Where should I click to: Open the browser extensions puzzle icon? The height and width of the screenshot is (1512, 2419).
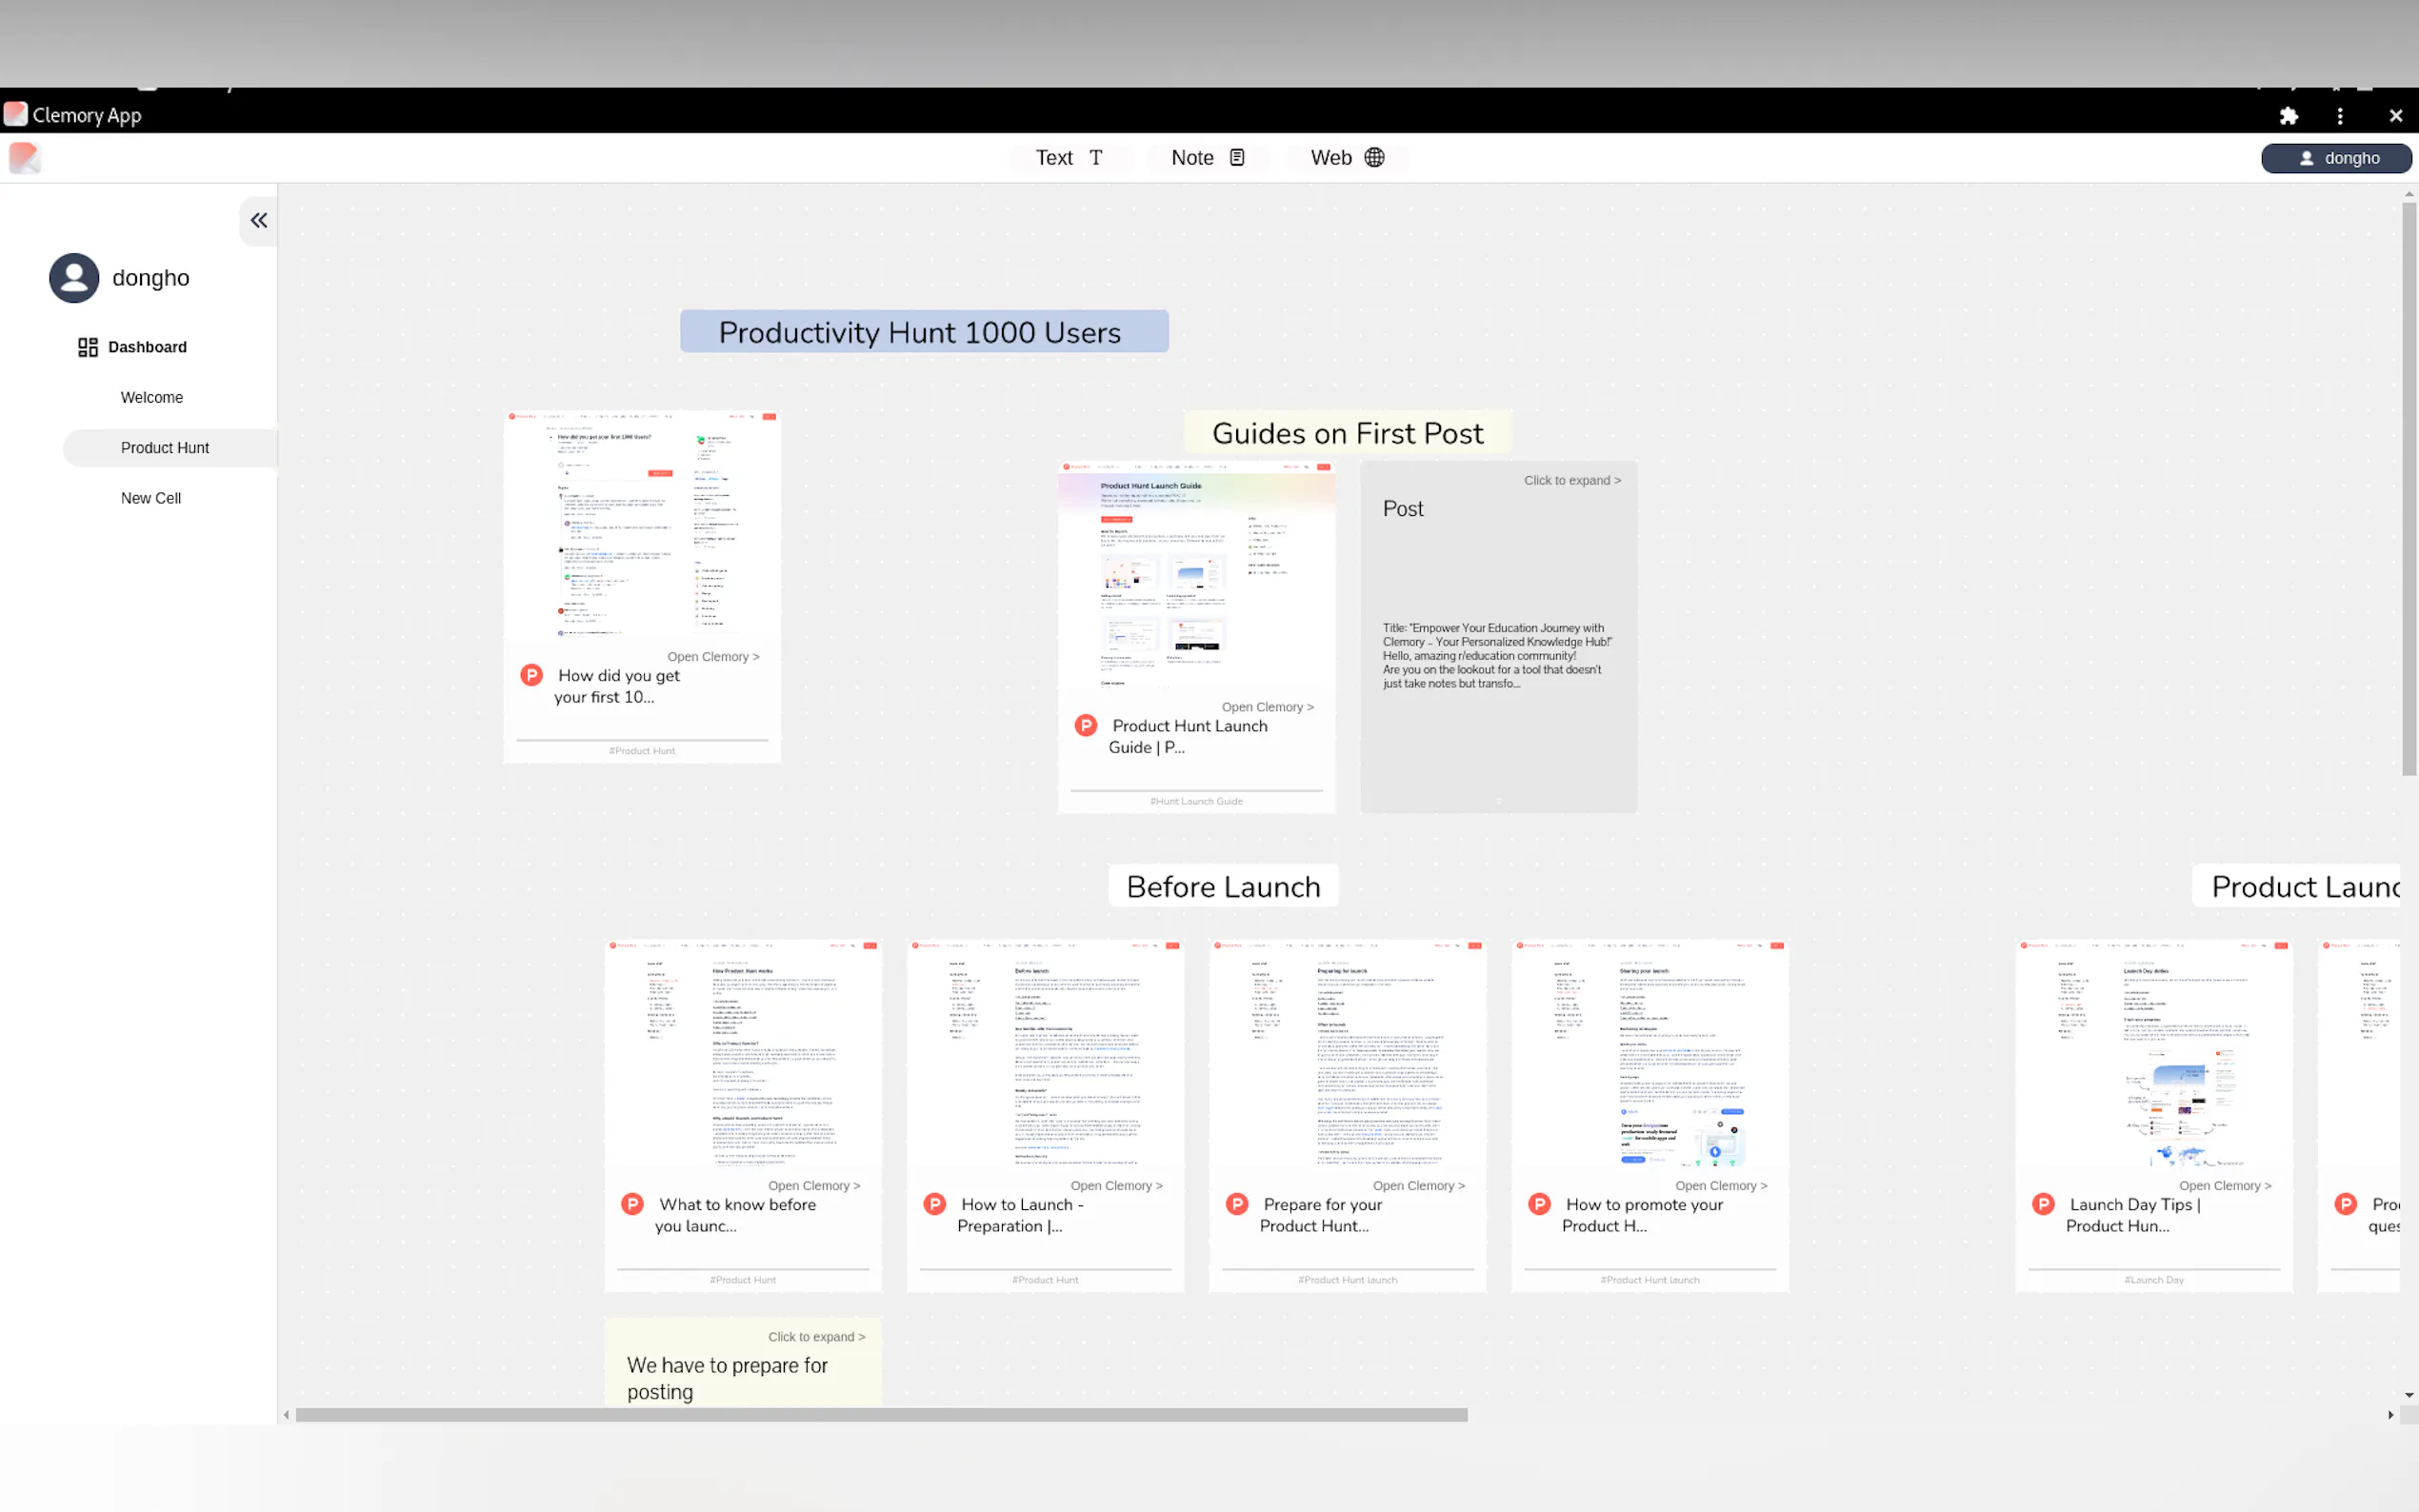[2288, 116]
